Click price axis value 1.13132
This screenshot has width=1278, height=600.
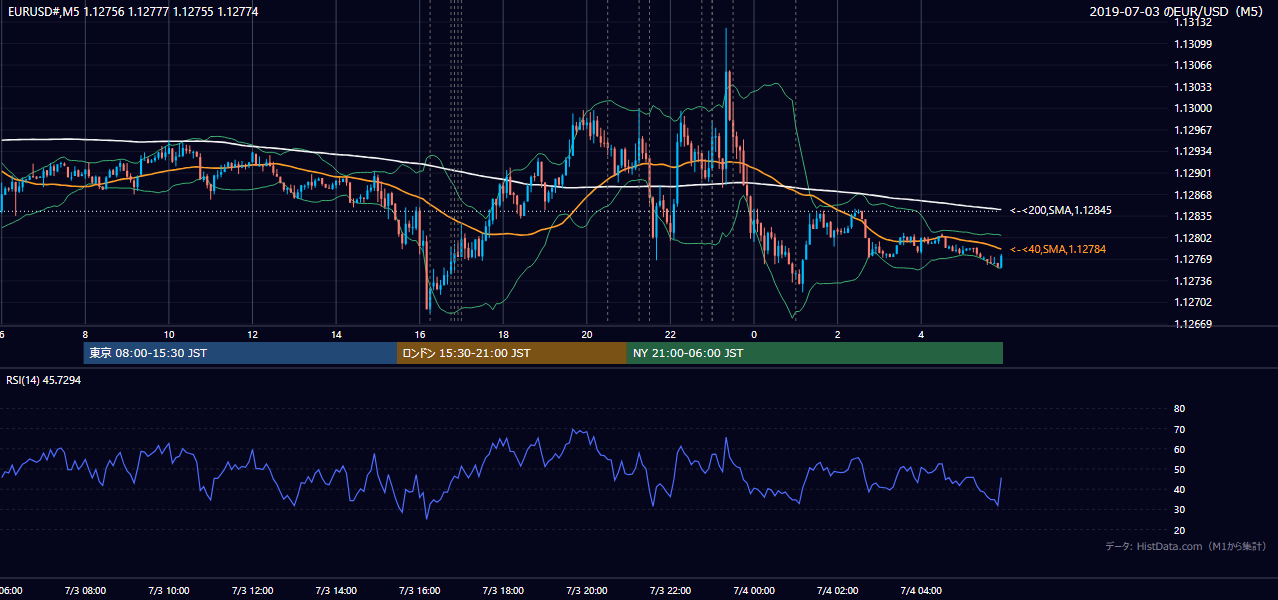pos(1194,24)
